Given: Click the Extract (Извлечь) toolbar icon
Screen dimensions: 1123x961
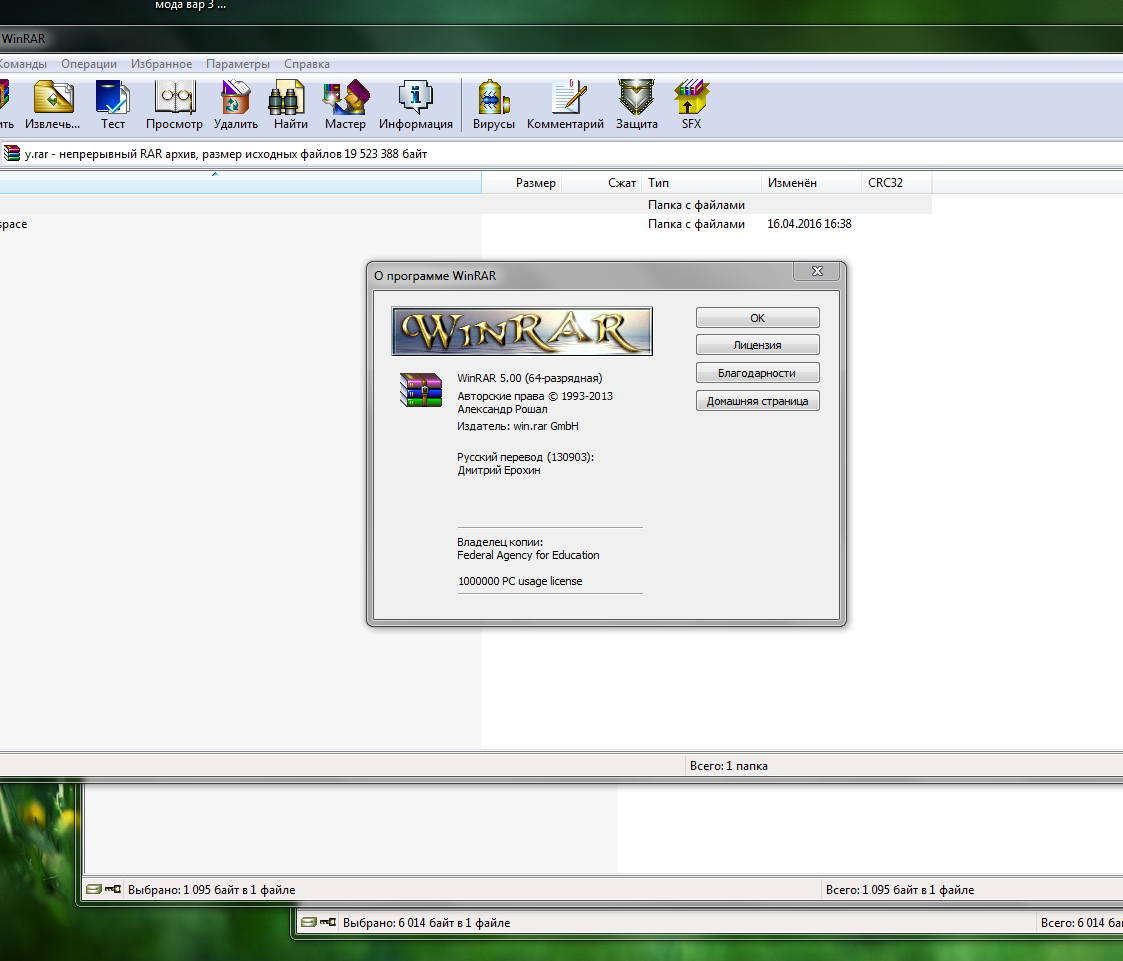Looking at the screenshot, I should tap(53, 100).
